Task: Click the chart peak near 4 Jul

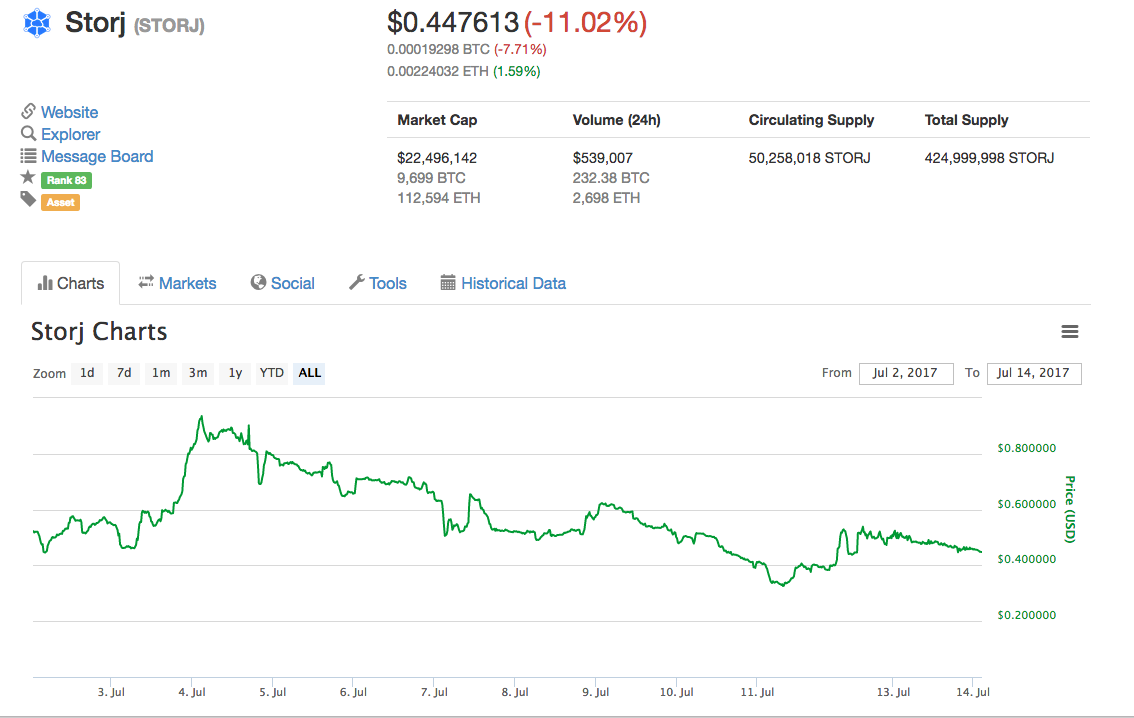Action: tap(201, 417)
